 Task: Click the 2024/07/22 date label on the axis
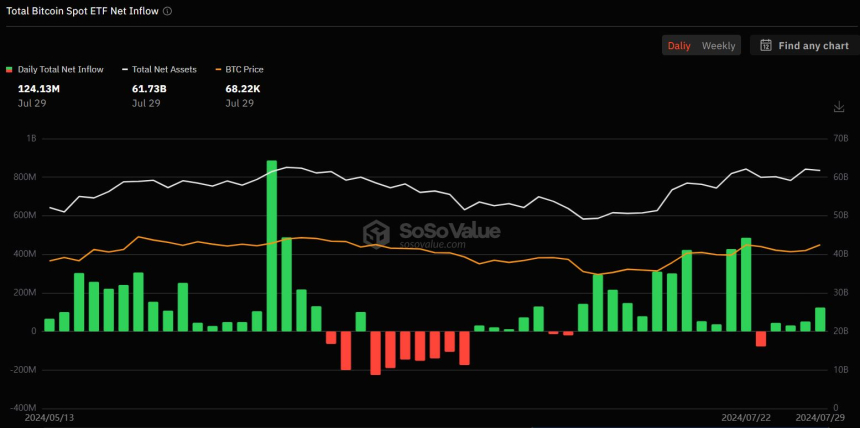click(744, 416)
